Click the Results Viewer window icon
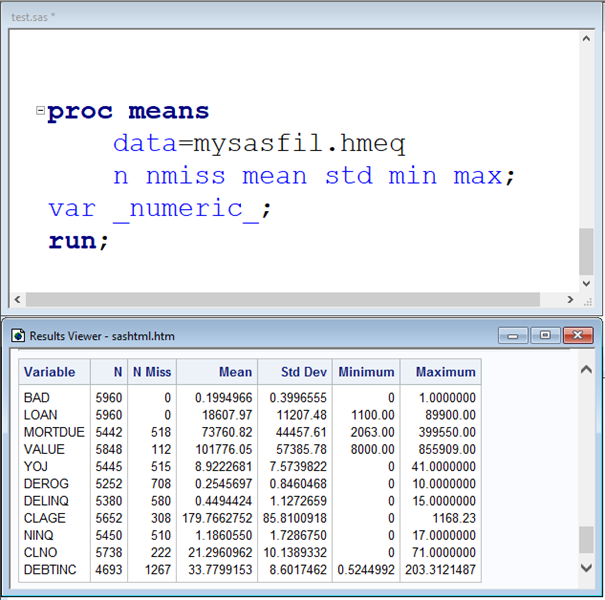 [17, 336]
